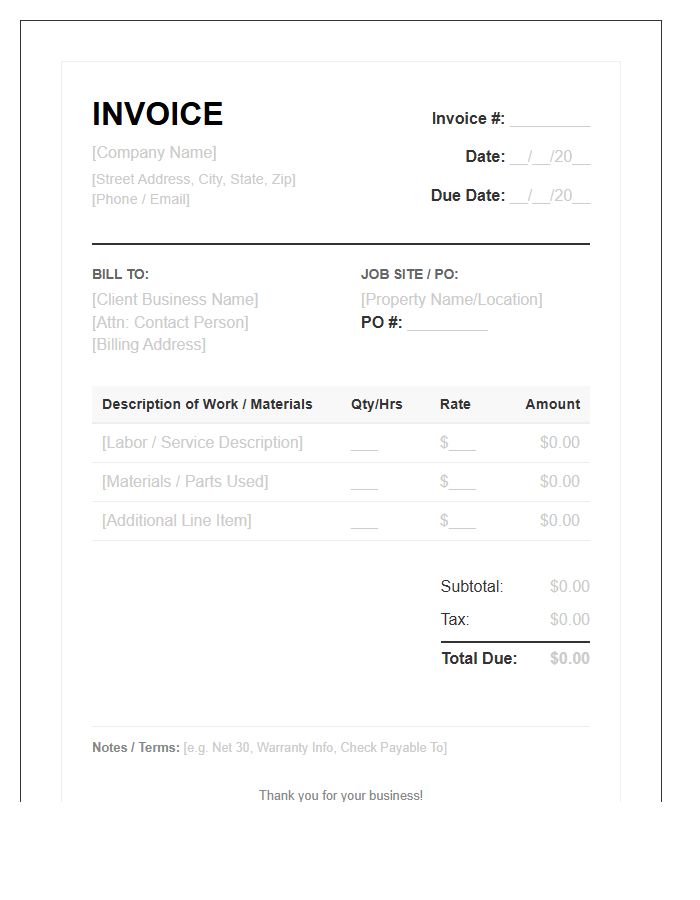The image size is (700, 900).
Task: Click the Total Due $0.00 value
Action: coord(570,658)
